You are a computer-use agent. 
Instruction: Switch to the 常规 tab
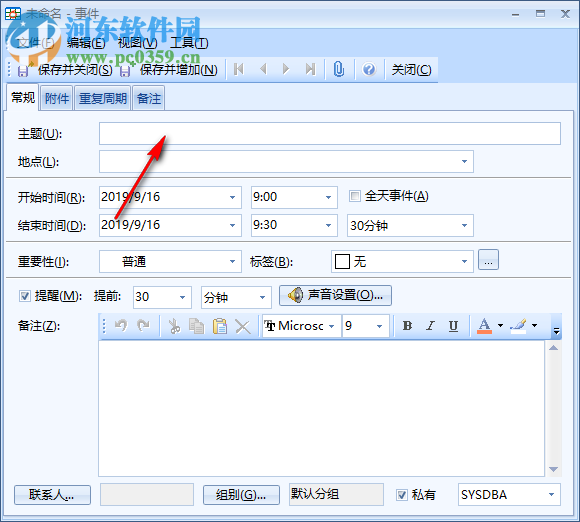[23, 98]
